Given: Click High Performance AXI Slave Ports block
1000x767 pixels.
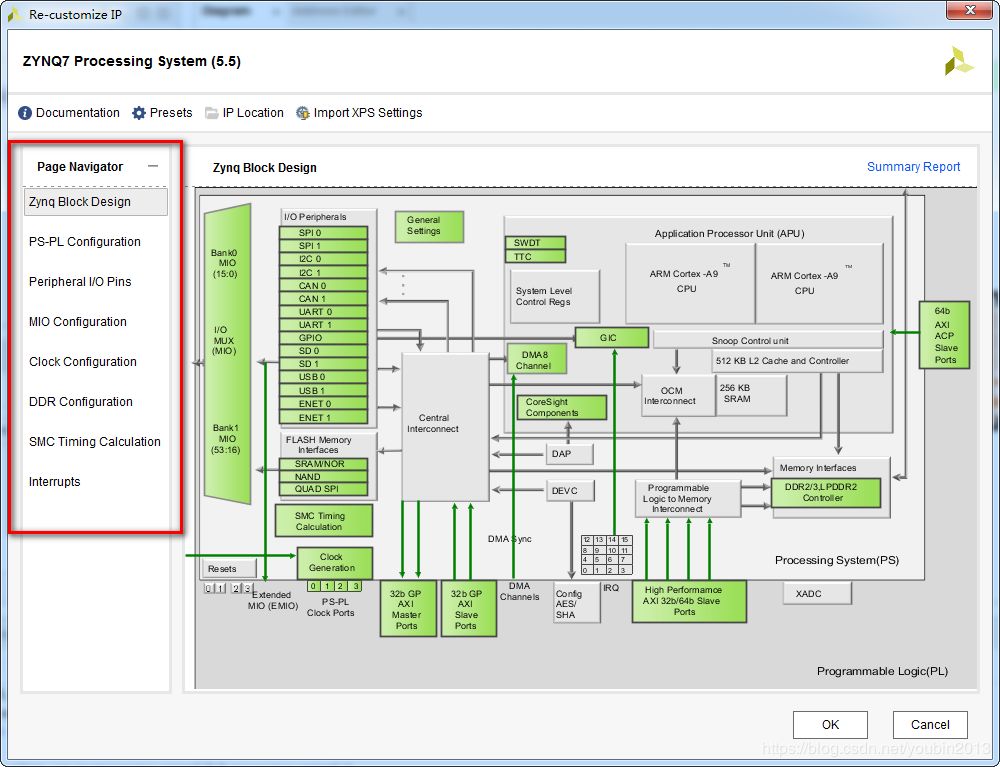Looking at the screenshot, I should tap(689, 601).
